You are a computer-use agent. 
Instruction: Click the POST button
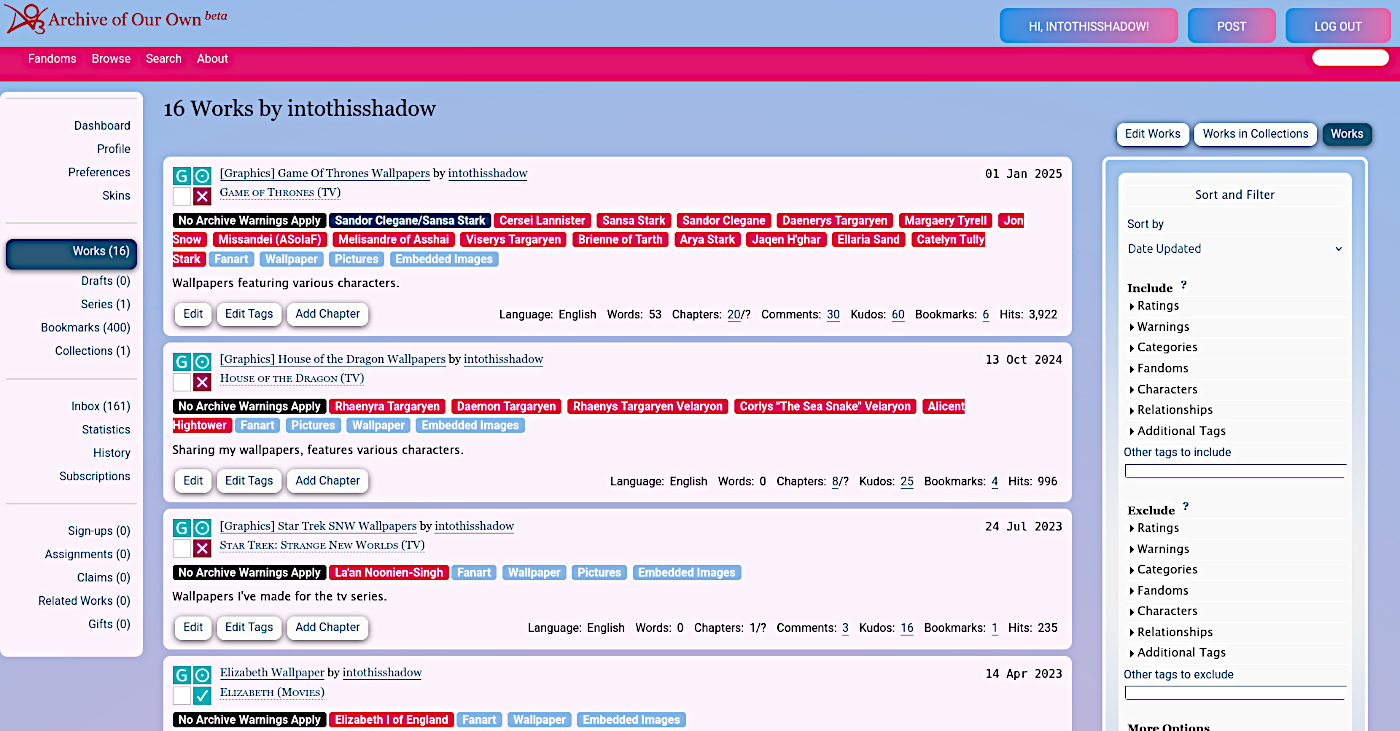pyautogui.click(x=1231, y=26)
